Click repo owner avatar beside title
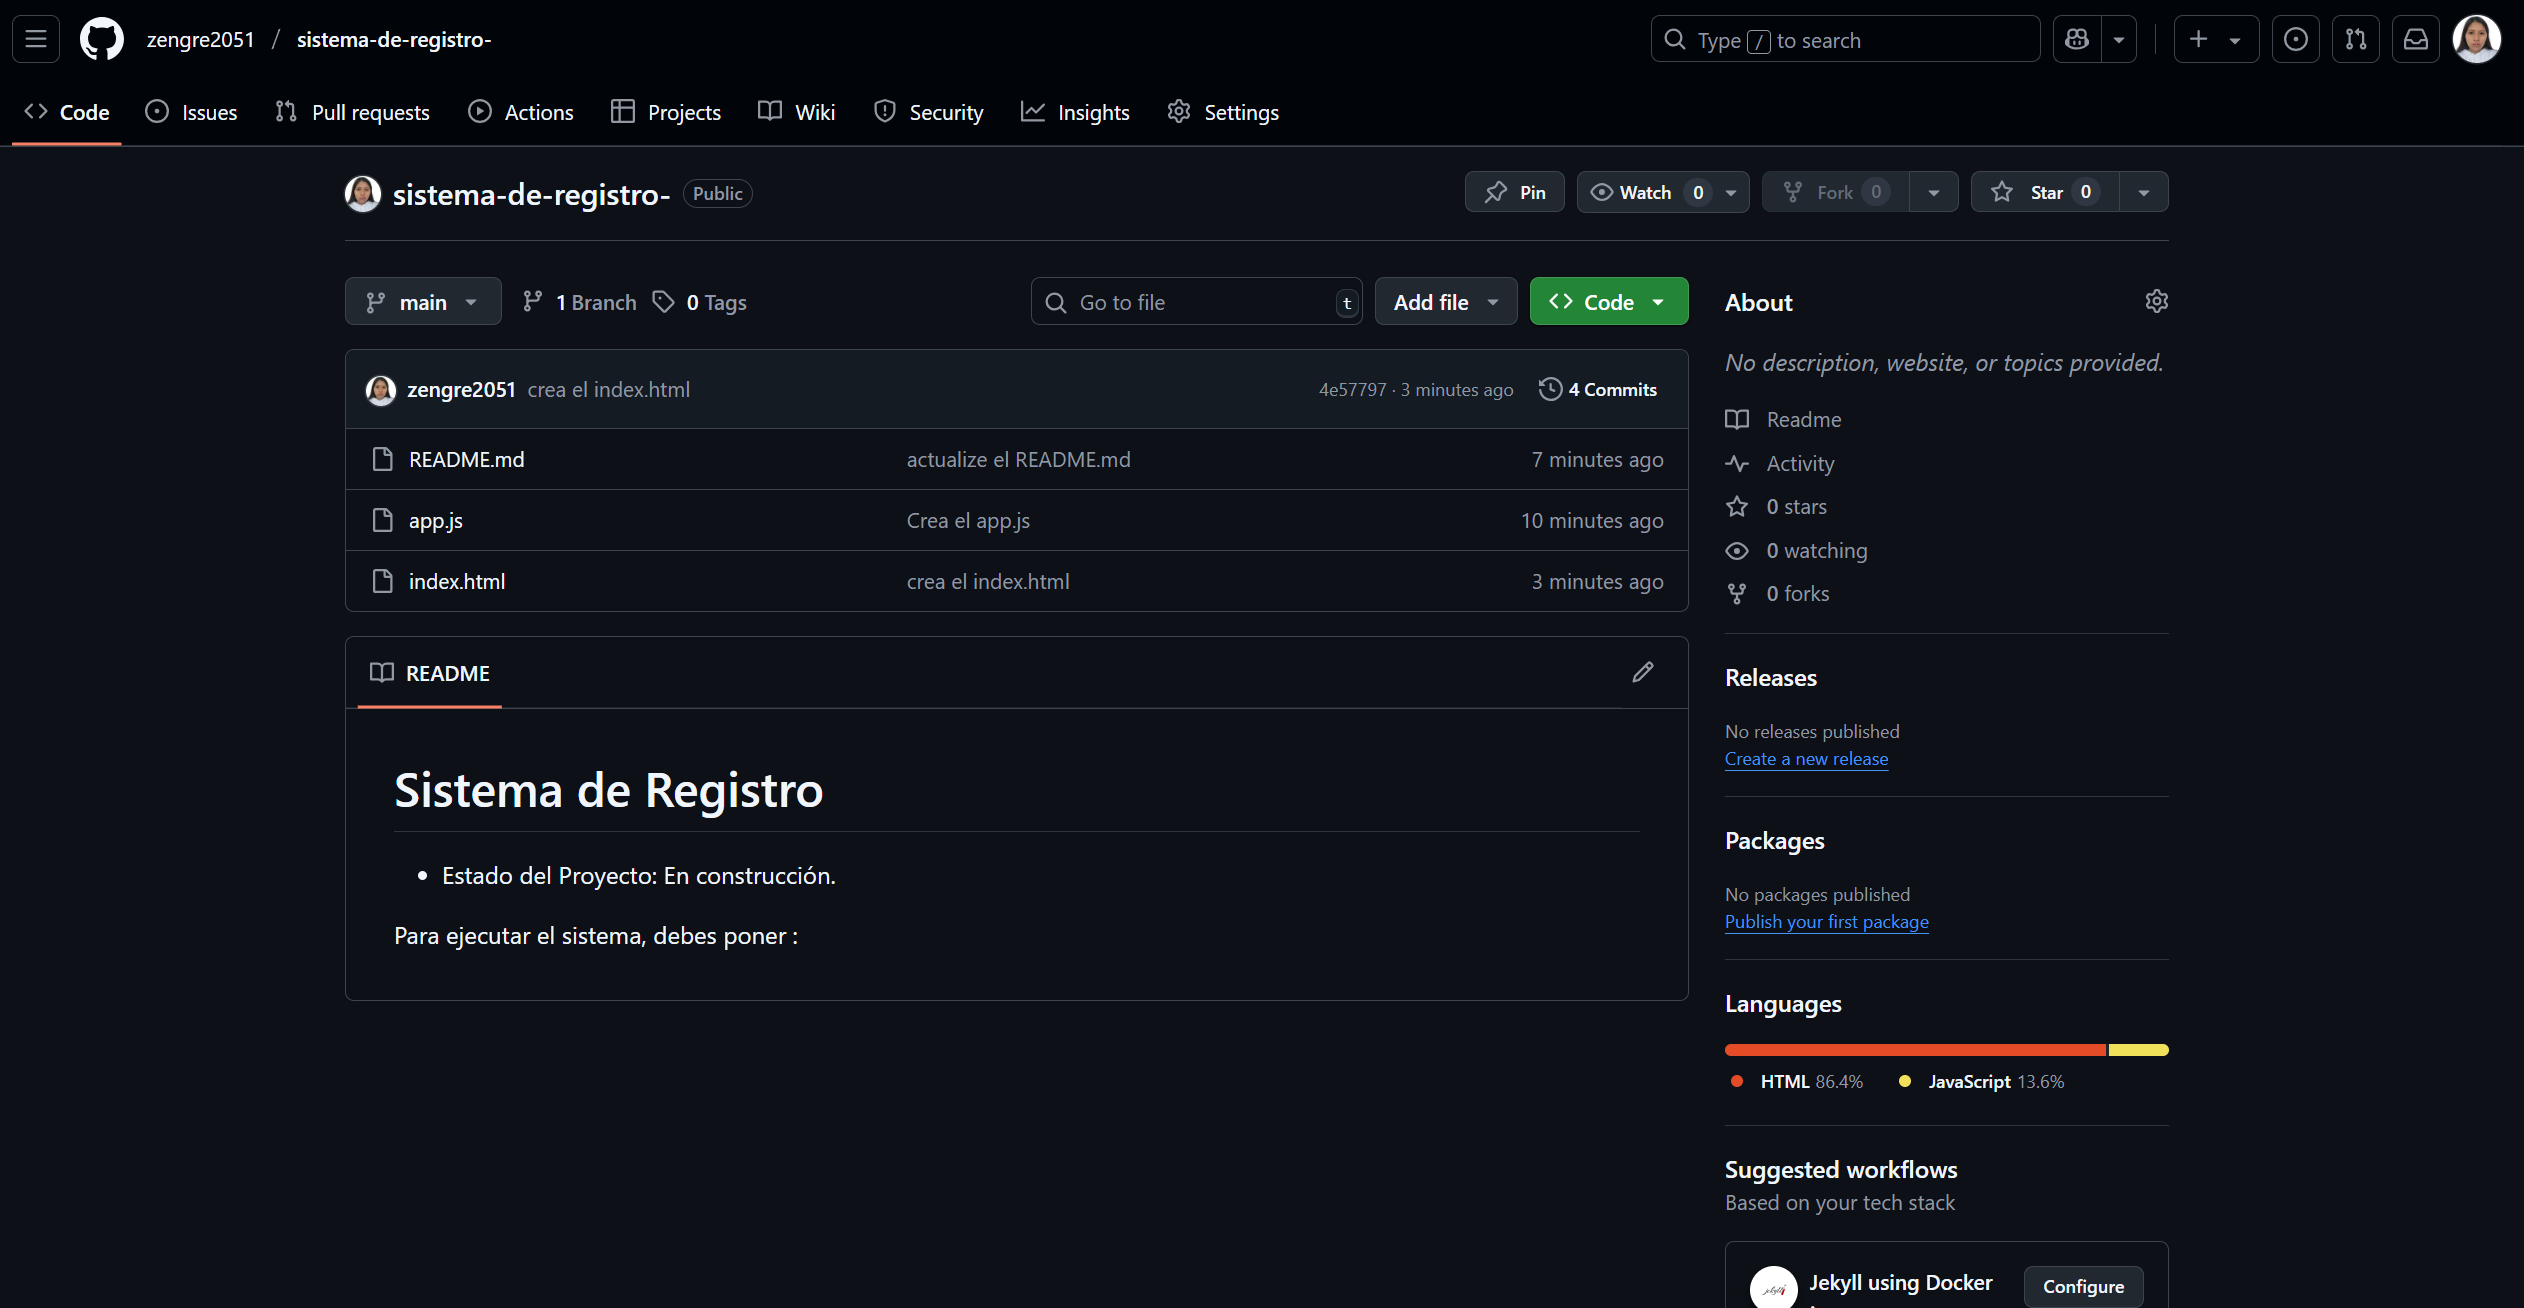Viewport: 2524px width, 1308px height. click(363, 193)
